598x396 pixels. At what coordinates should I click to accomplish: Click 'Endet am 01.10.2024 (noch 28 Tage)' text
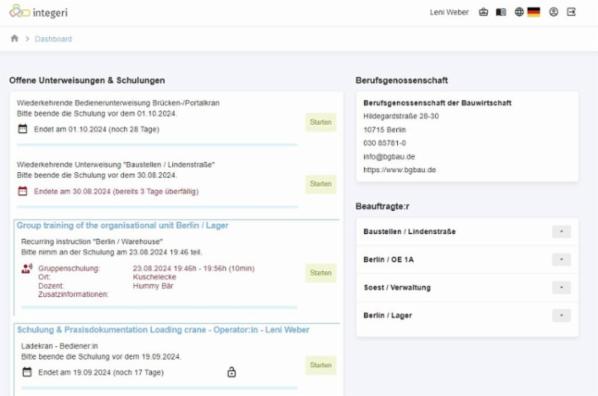click(96, 129)
